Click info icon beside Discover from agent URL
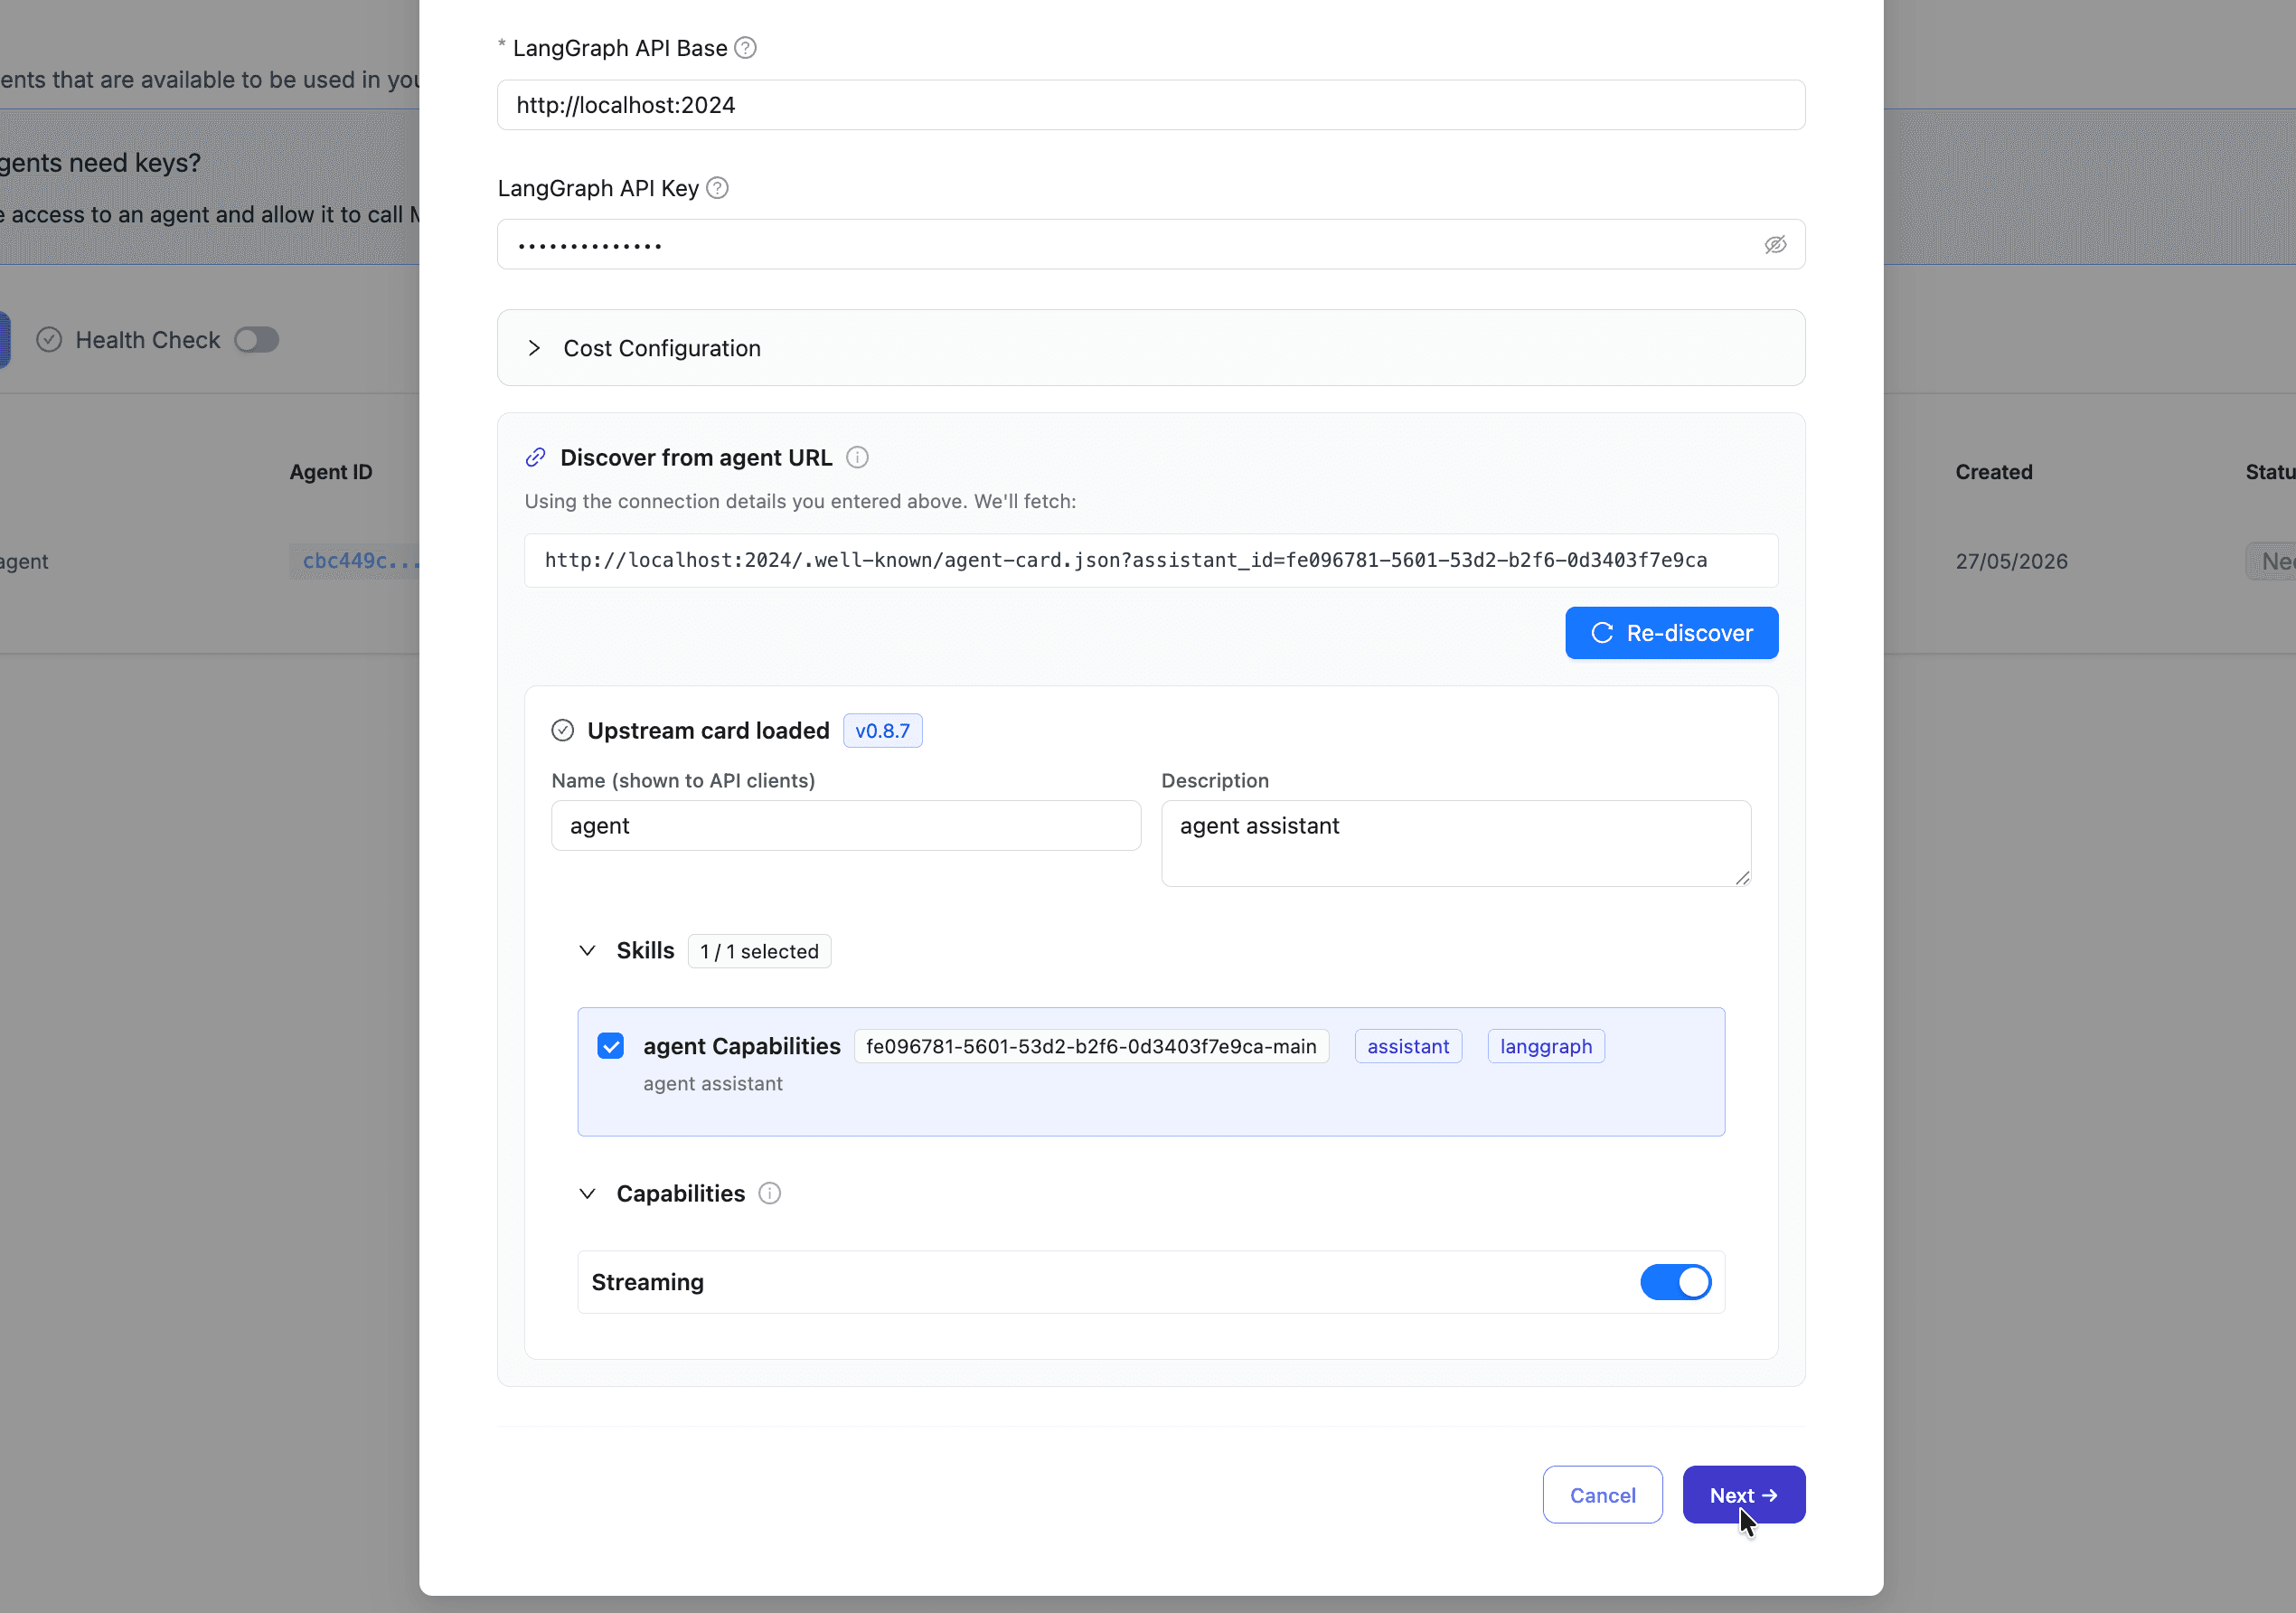The image size is (2296, 1613). pos(857,457)
